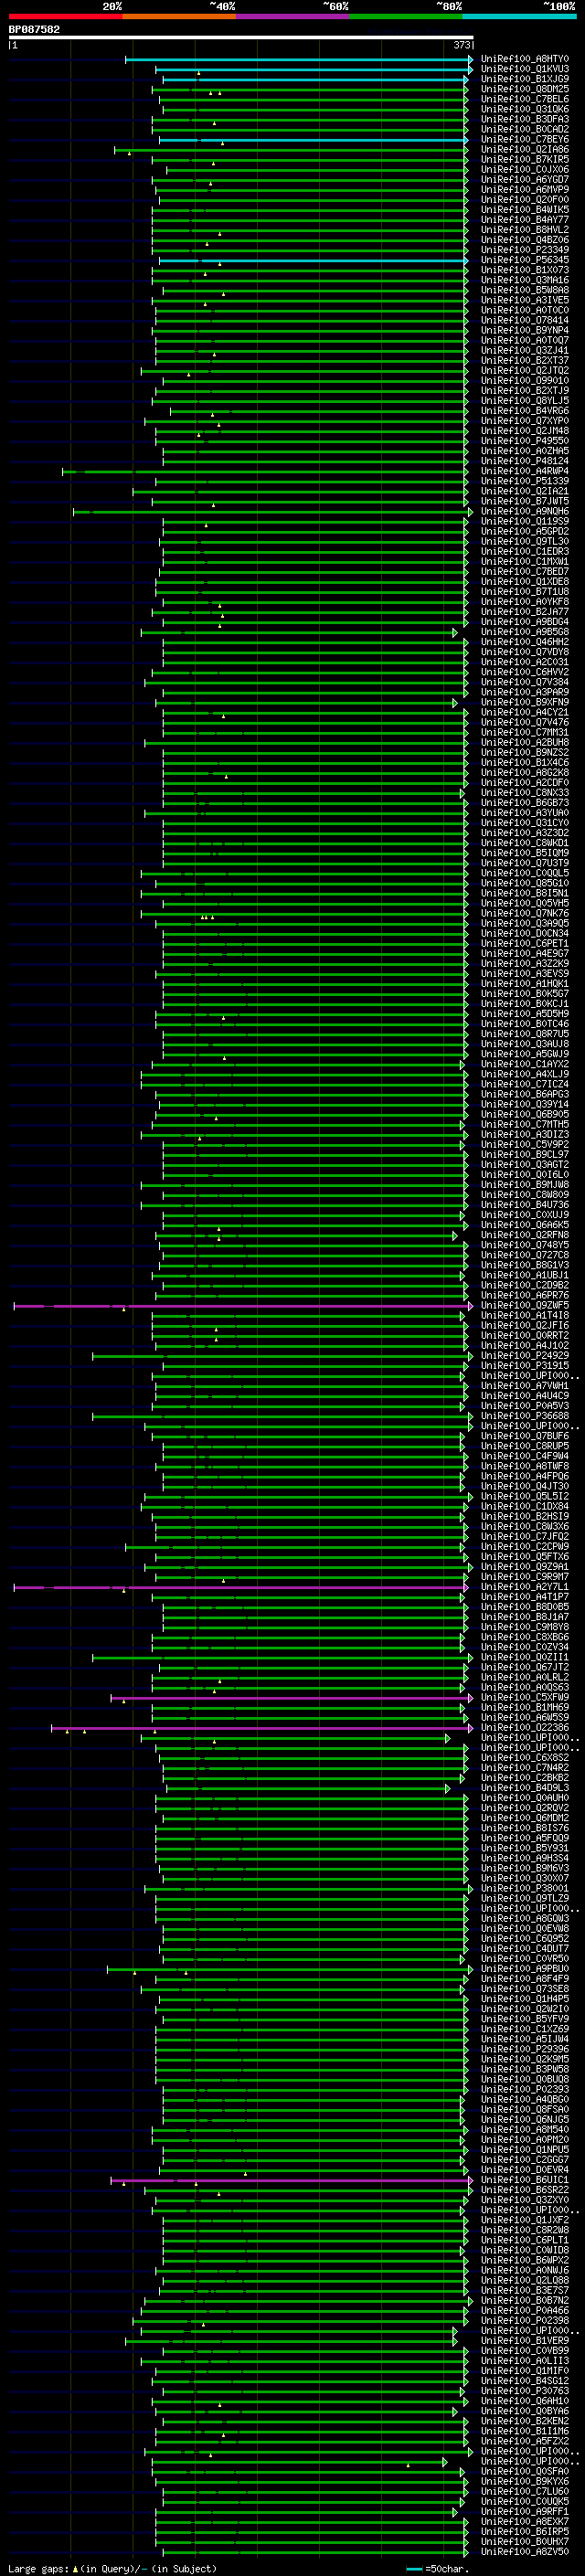This screenshot has height=2576, width=585.
Task: Select the UniRef100_Q0SFA0 label
Action: 525,2472
